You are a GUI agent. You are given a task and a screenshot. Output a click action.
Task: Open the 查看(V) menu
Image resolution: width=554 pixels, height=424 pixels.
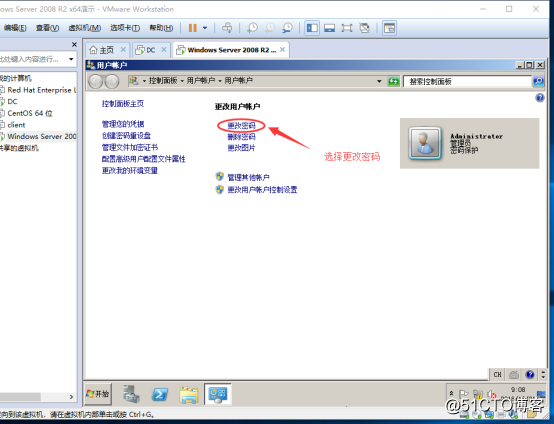(47, 28)
